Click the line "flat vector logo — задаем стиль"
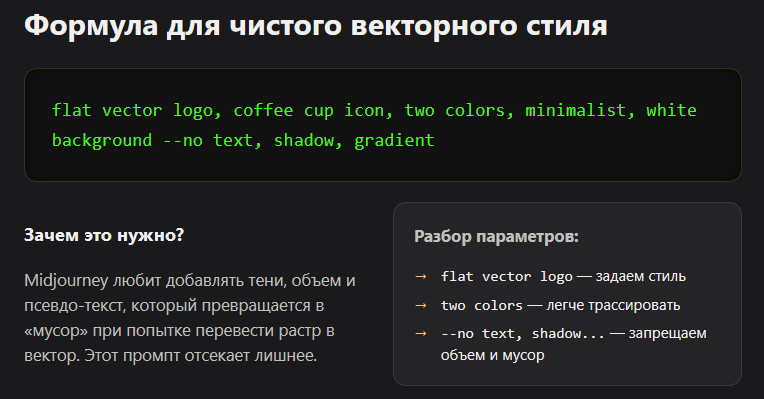Viewport: 764px width, 399px height. coord(563,276)
